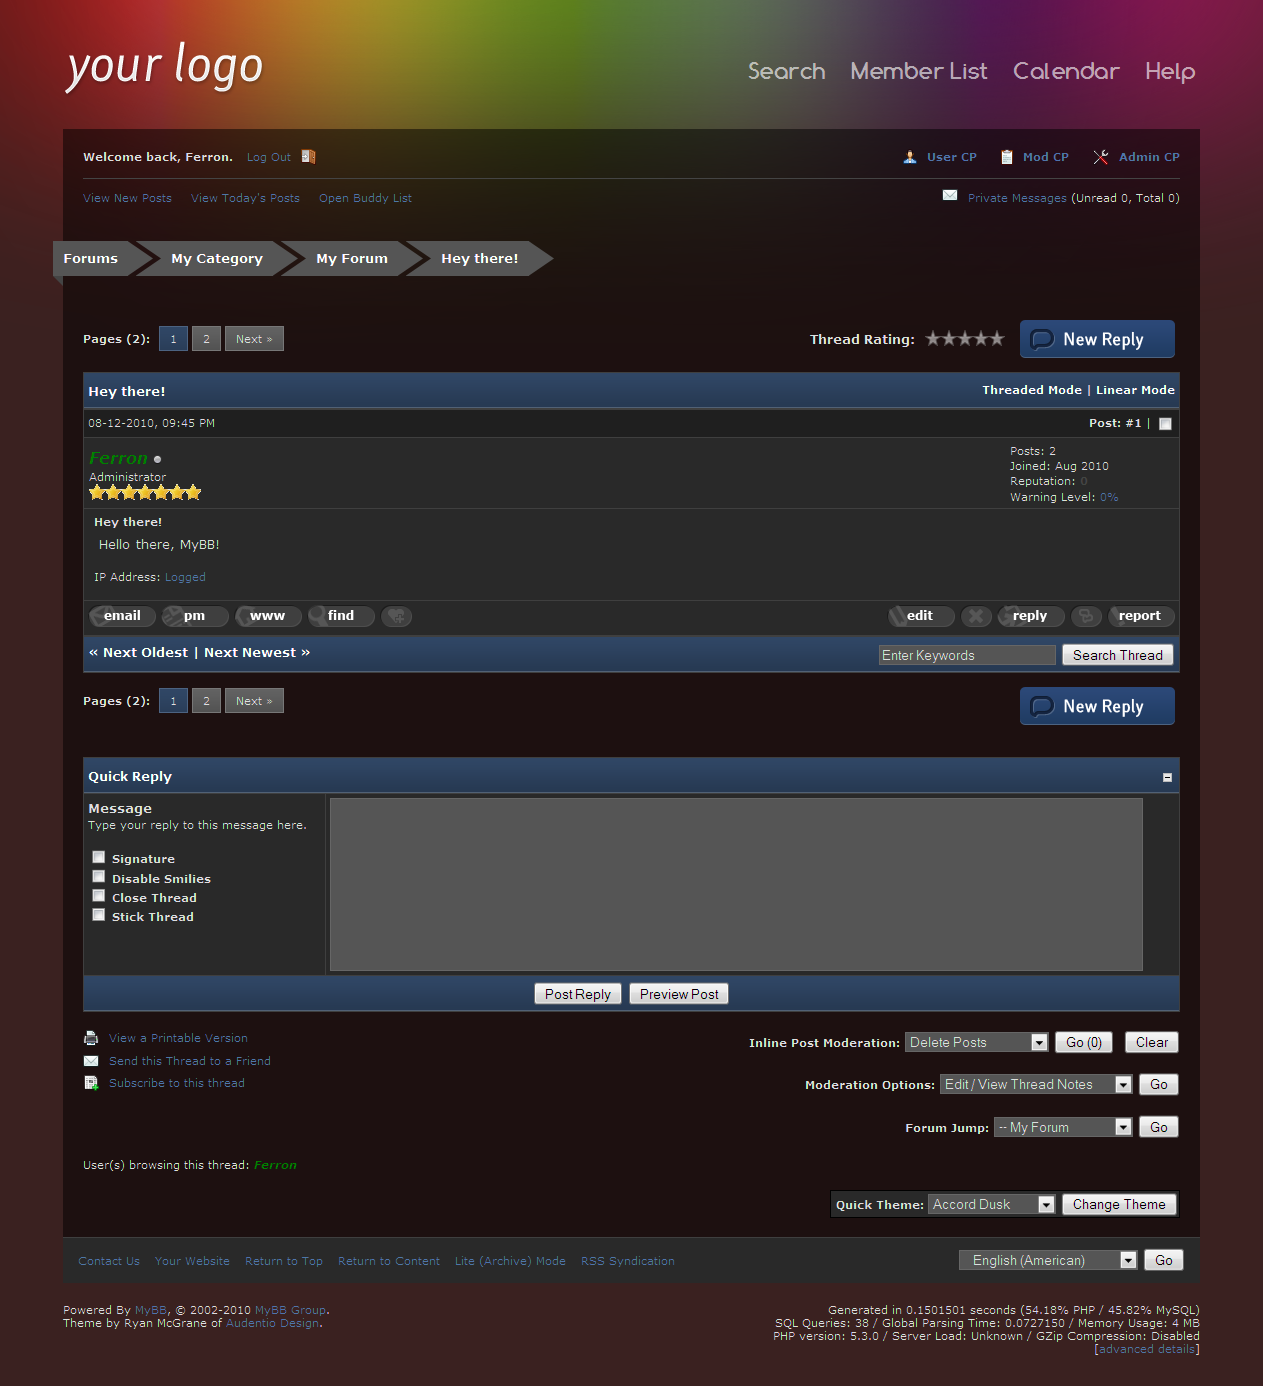
Task: Go to Calendar in top navigation
Action: (x=1065, y=71)
